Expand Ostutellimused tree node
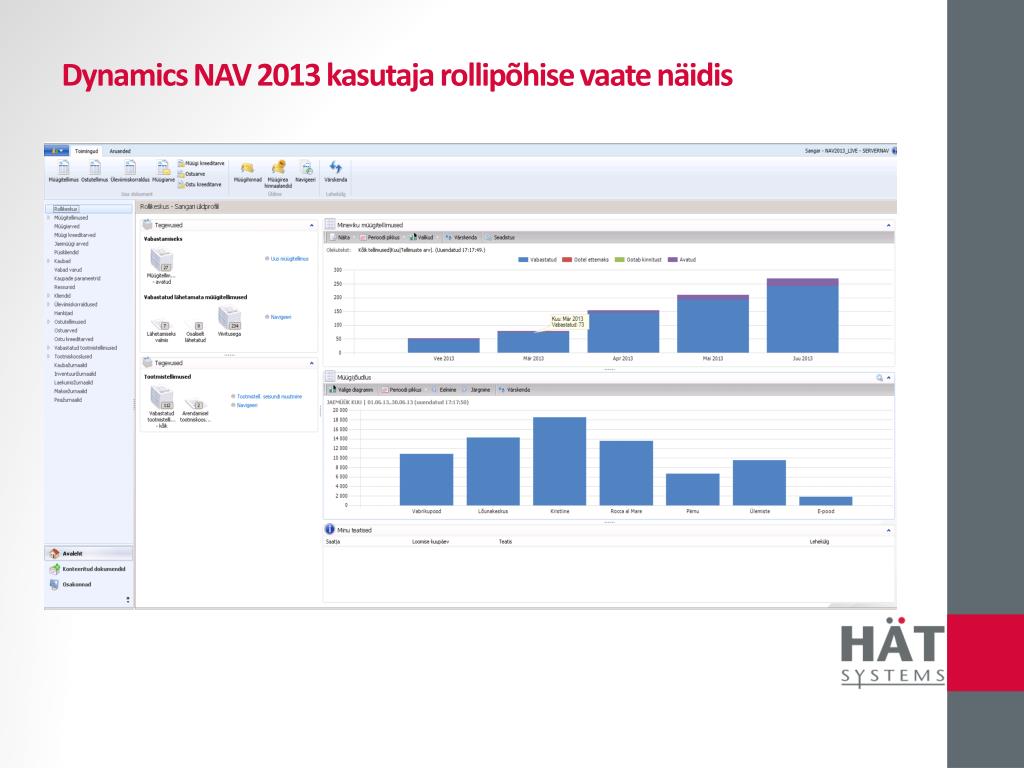Viewport: 1024px width, 768px height. point(48,322)
